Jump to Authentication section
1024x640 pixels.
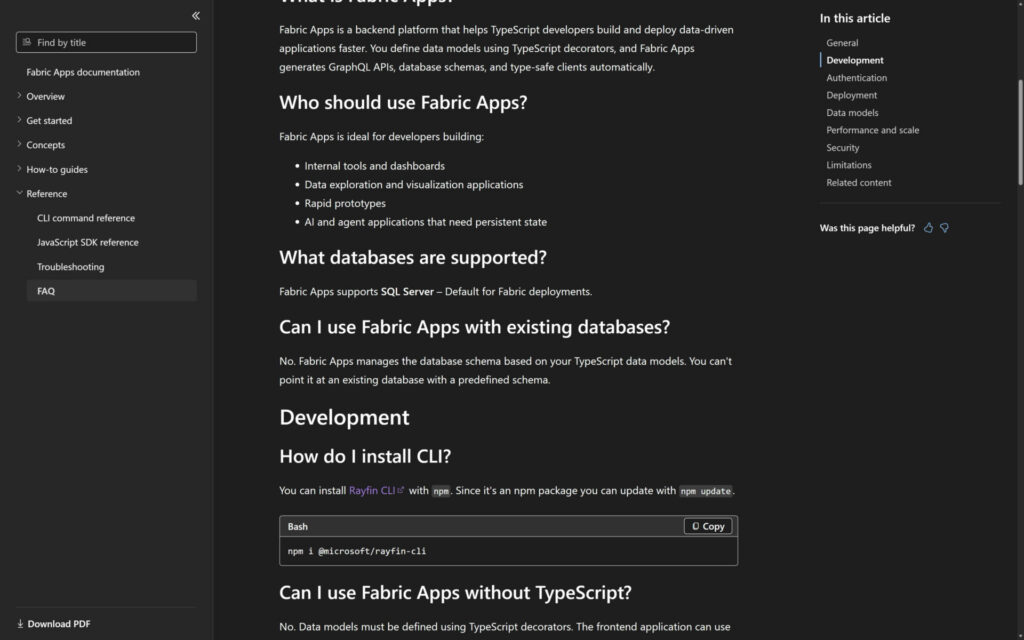tap(856, 78)
